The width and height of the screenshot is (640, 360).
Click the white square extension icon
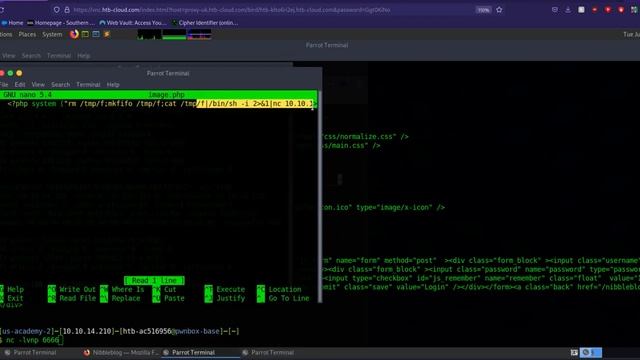(581, 9)
